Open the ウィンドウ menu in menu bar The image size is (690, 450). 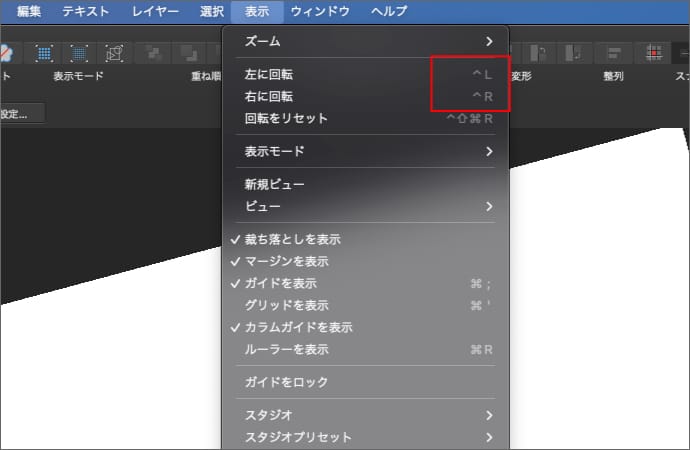click(320, 12)
